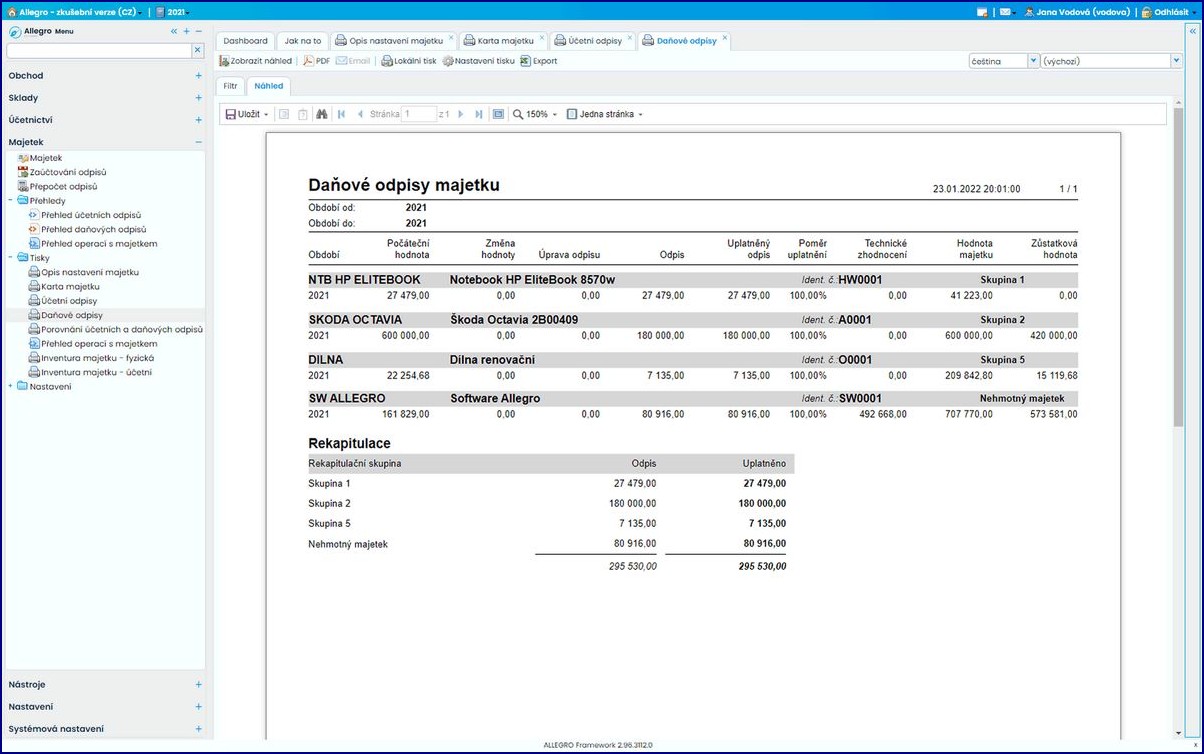Open Nastavení tisku print settings
The image size is (1204, 754).
[x=478, y=61]
